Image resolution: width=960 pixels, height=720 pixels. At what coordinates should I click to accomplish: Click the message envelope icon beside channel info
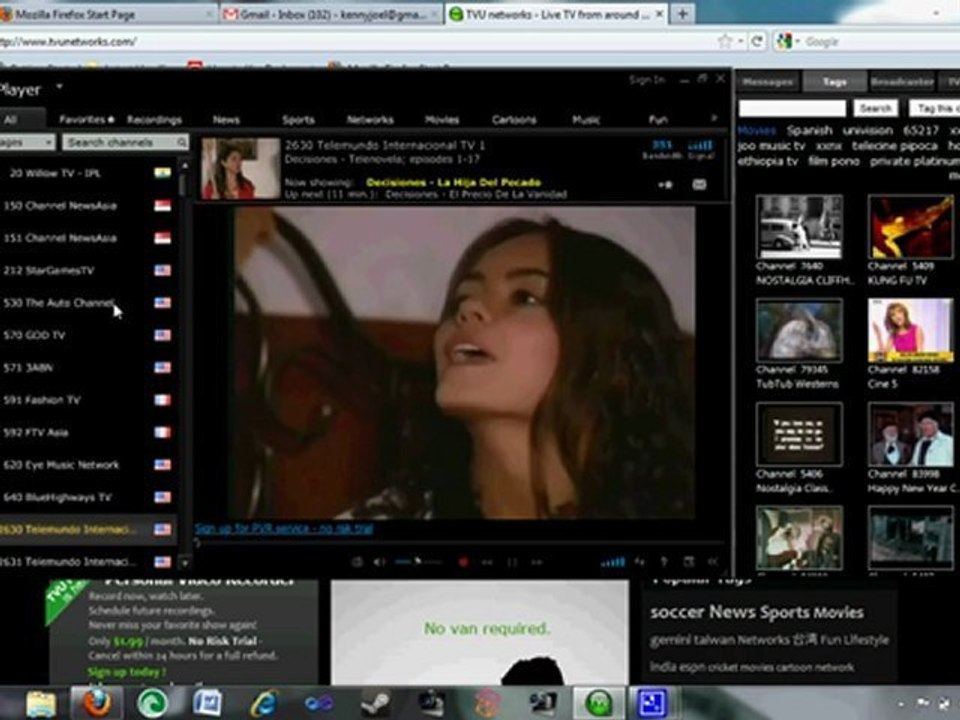click(x=699, y=184)
